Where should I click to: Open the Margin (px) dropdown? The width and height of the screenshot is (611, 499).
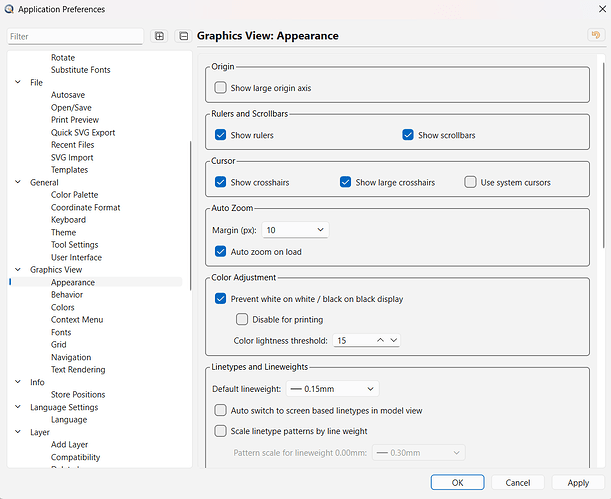pyautogui.click(x=295, y=230)
